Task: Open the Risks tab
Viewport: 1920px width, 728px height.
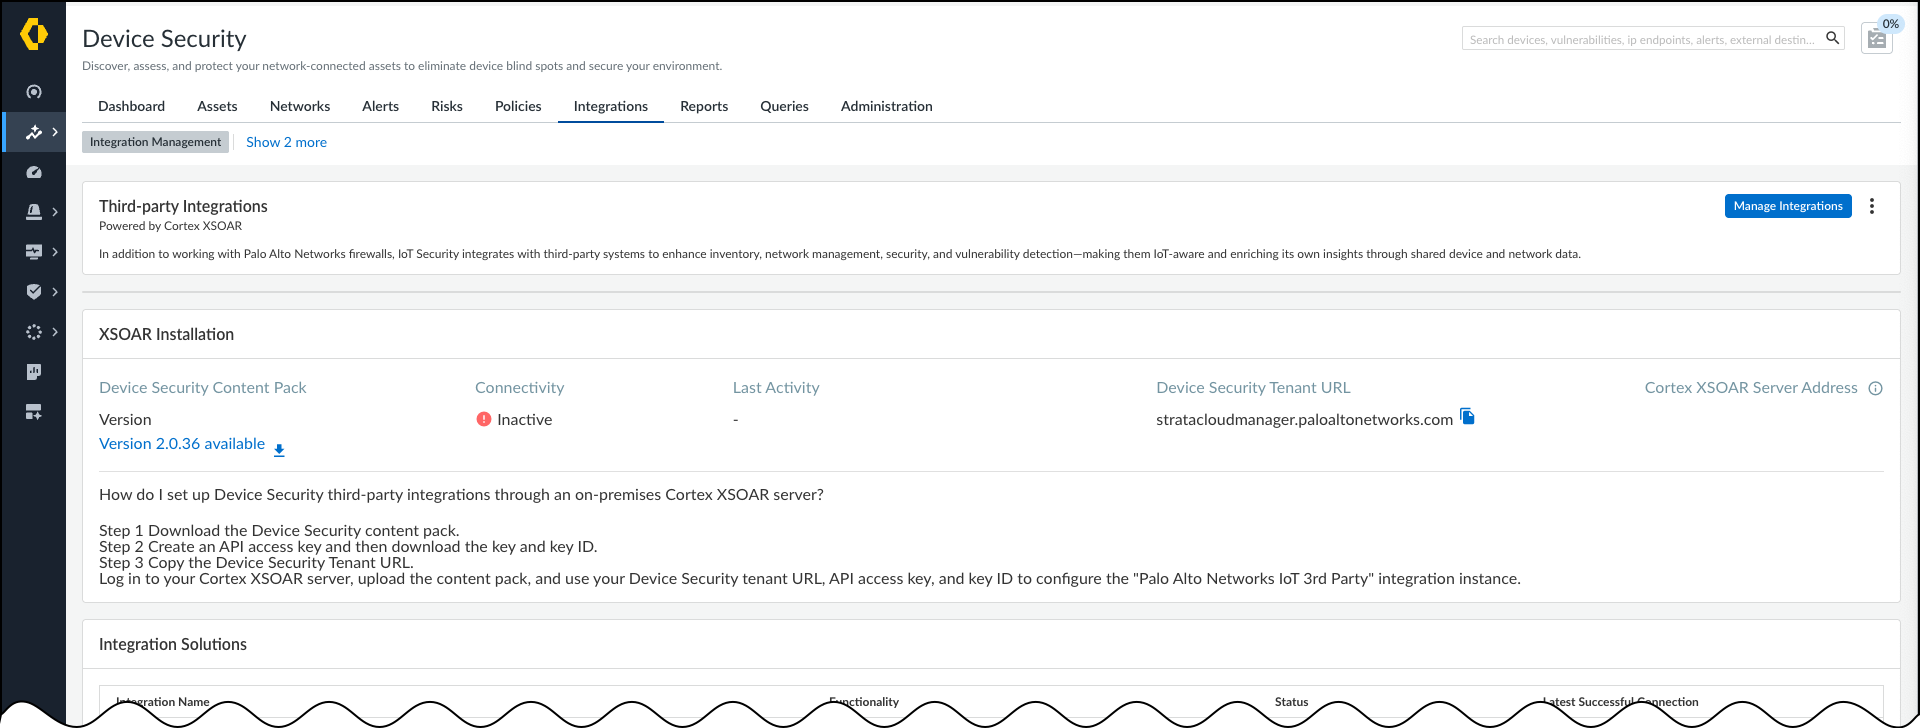Action: click(x=447, y=106)
